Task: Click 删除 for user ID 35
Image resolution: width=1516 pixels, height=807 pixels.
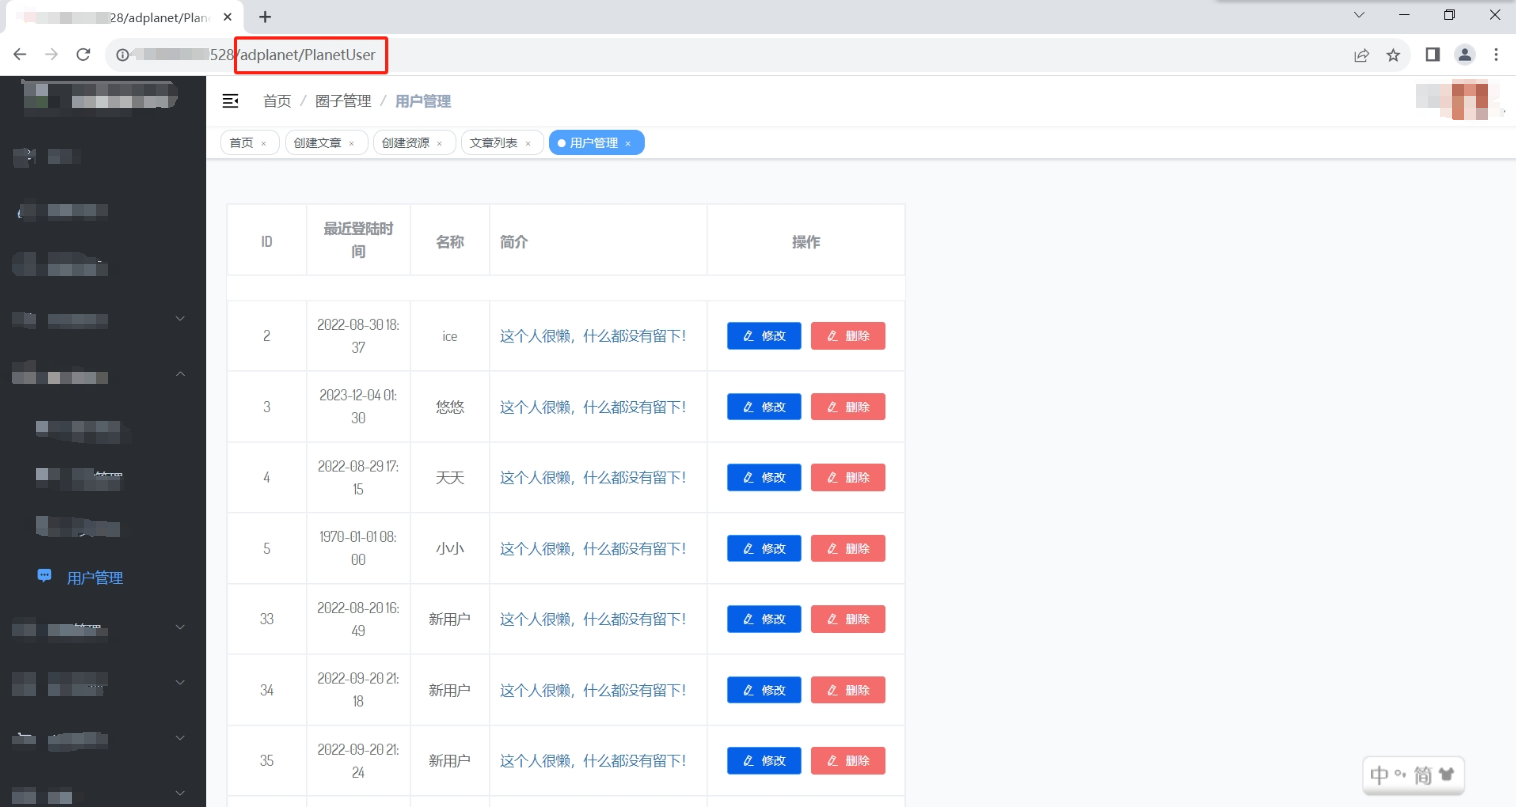Action: (x=848, y=761)
